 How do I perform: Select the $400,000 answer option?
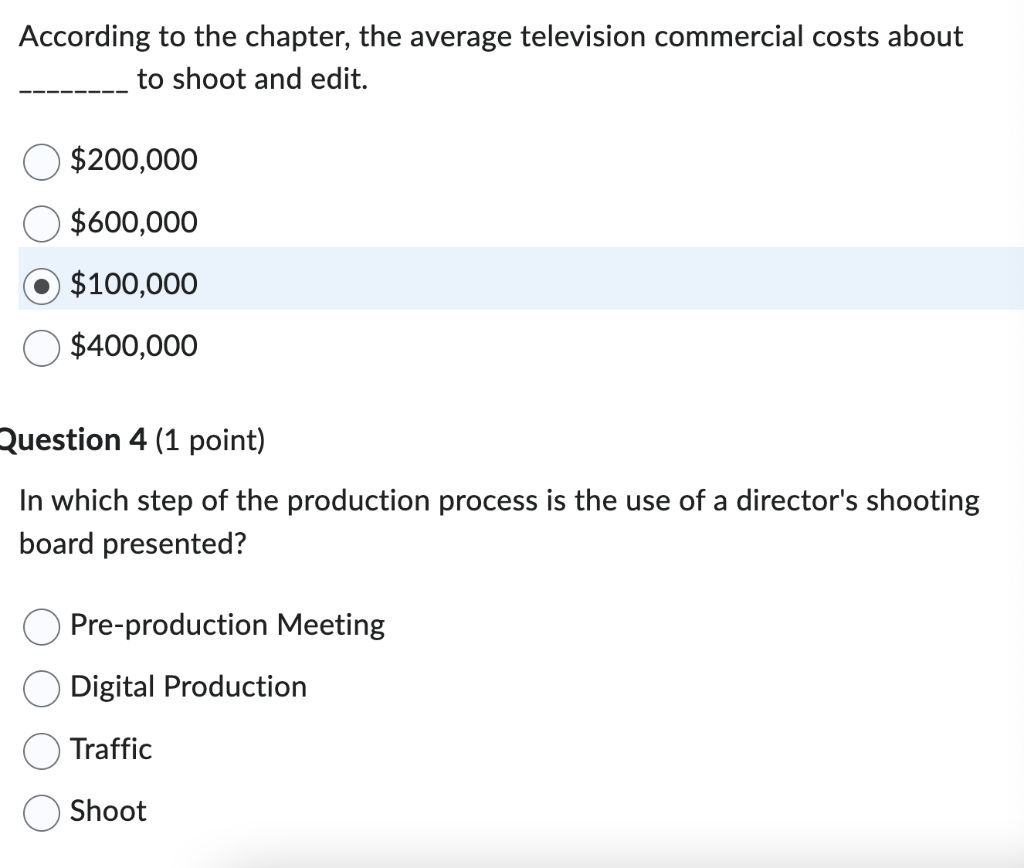point(41,347)
